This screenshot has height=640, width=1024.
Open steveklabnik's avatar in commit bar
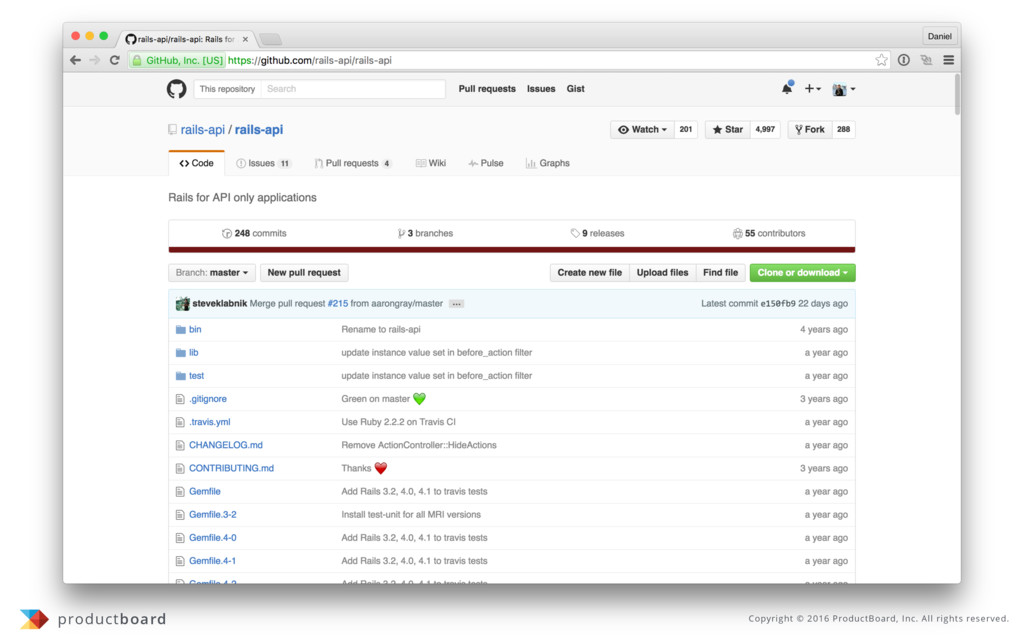(182, 304)
